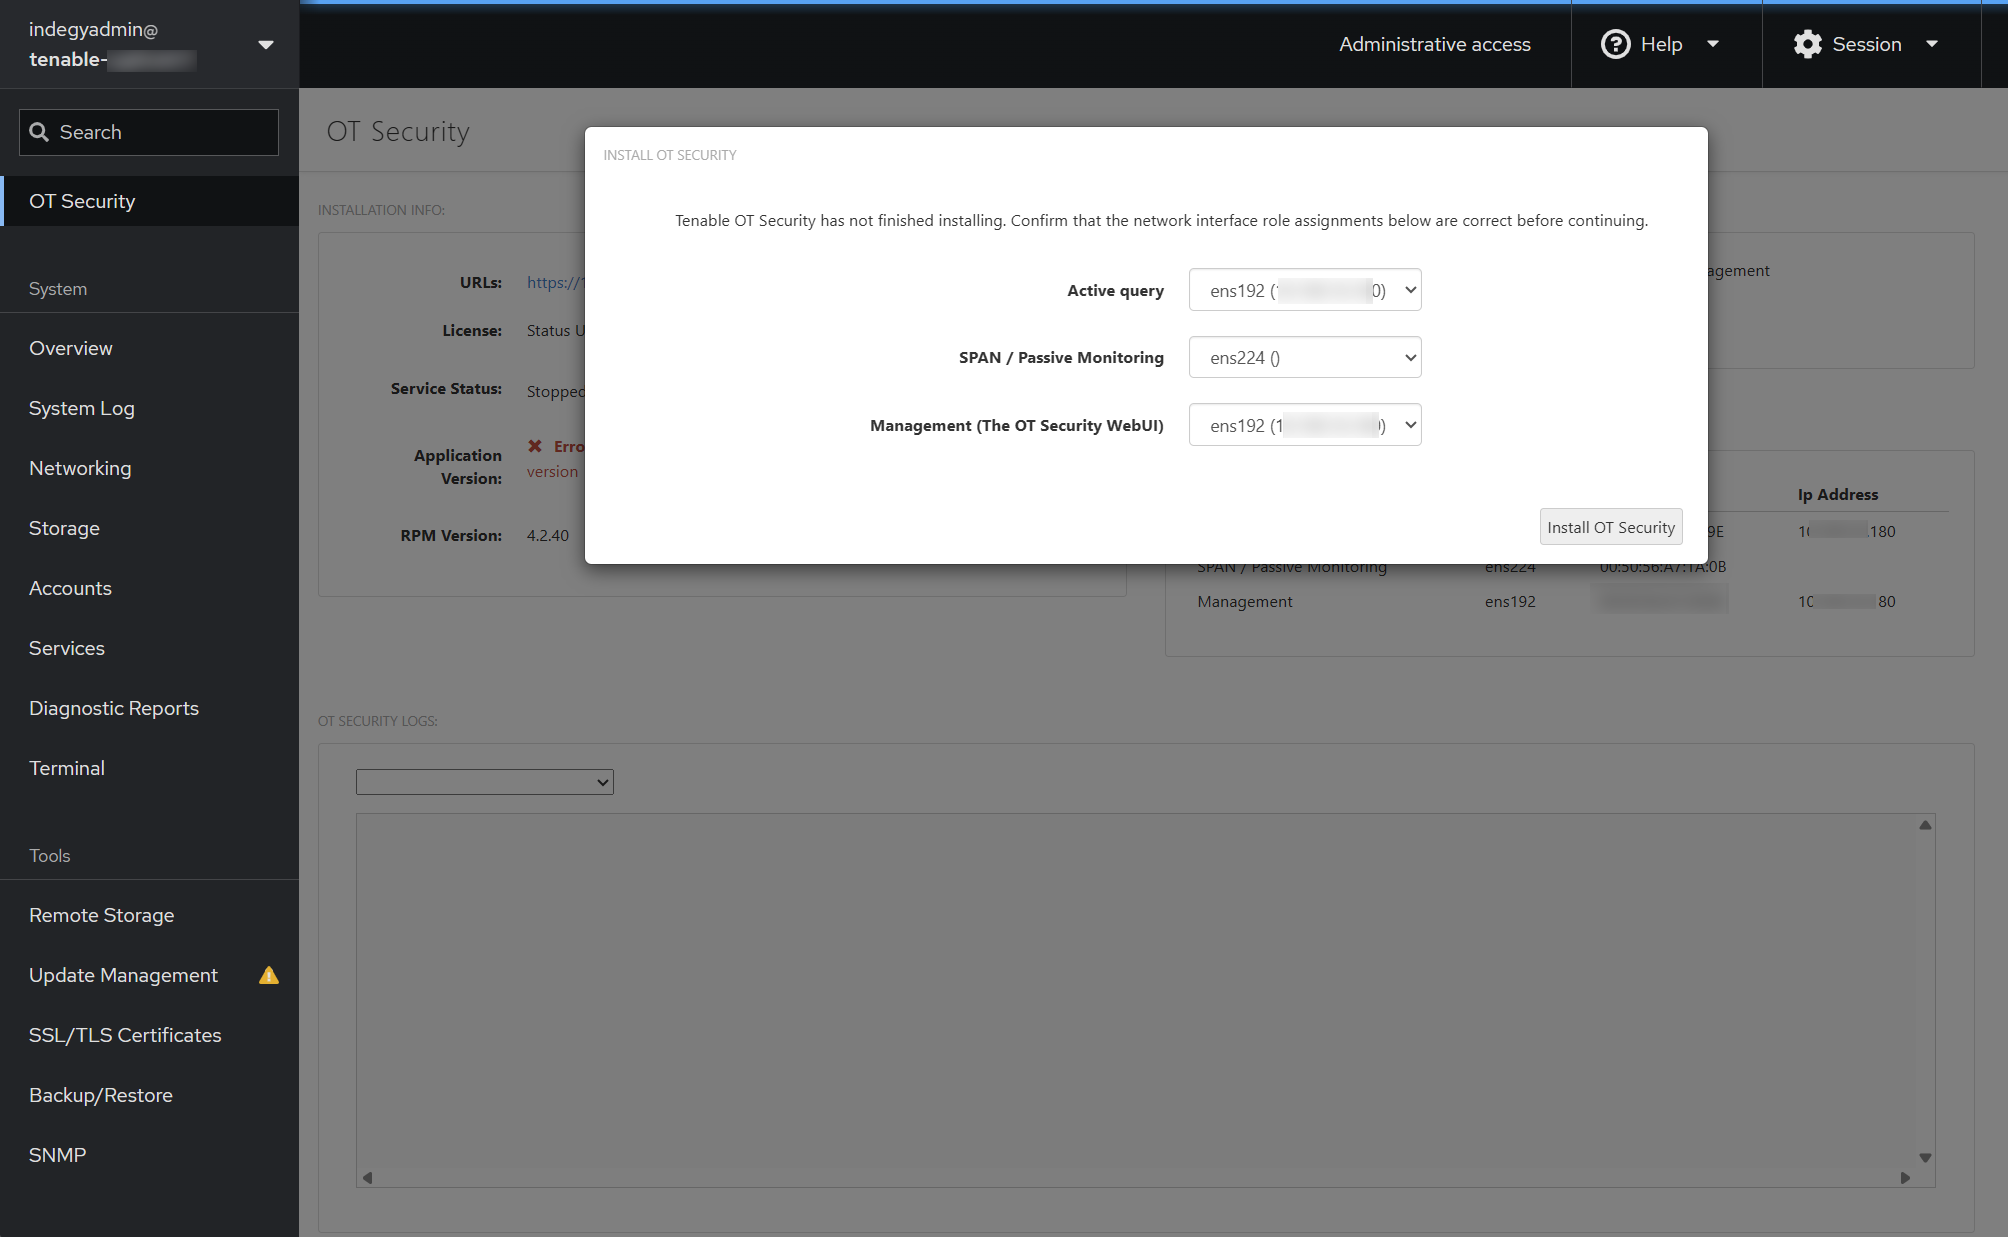Expand the user account dropdown caret

click(266, 45)
